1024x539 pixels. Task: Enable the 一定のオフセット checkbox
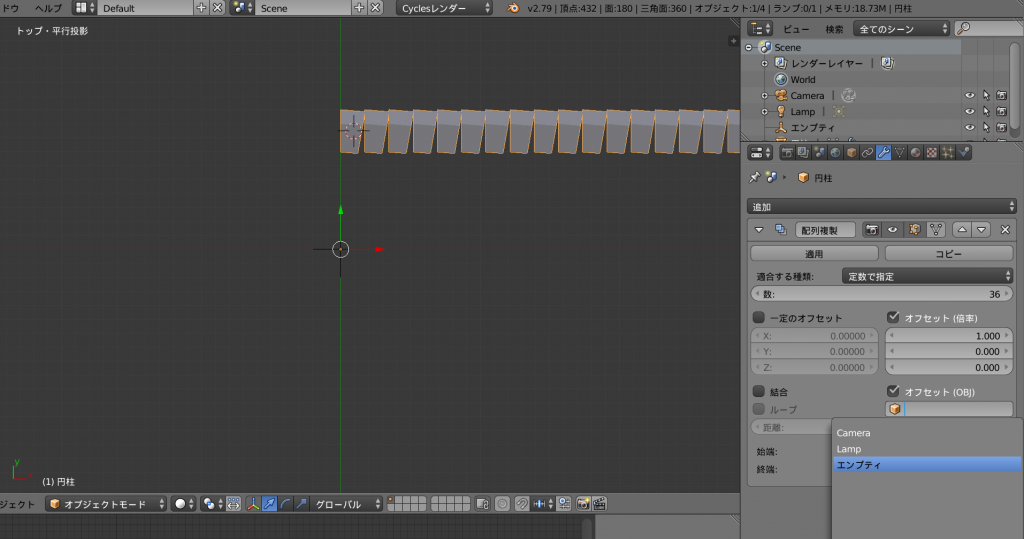pyautogui.click(x=759, y=318)
